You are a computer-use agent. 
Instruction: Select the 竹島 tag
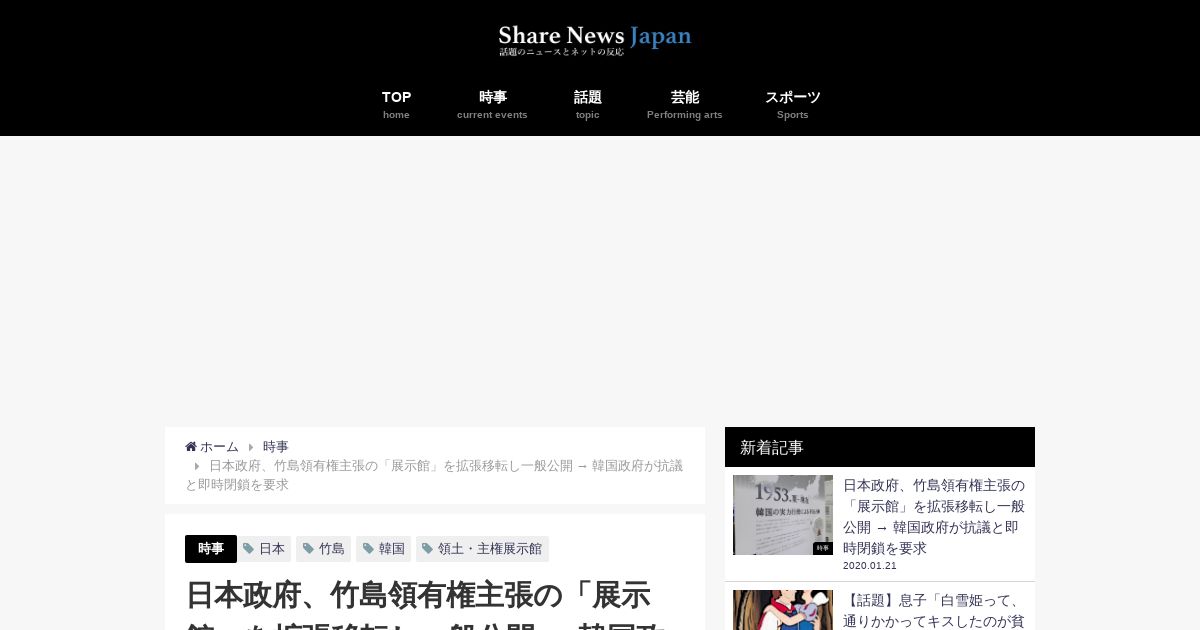pos(323,549)
